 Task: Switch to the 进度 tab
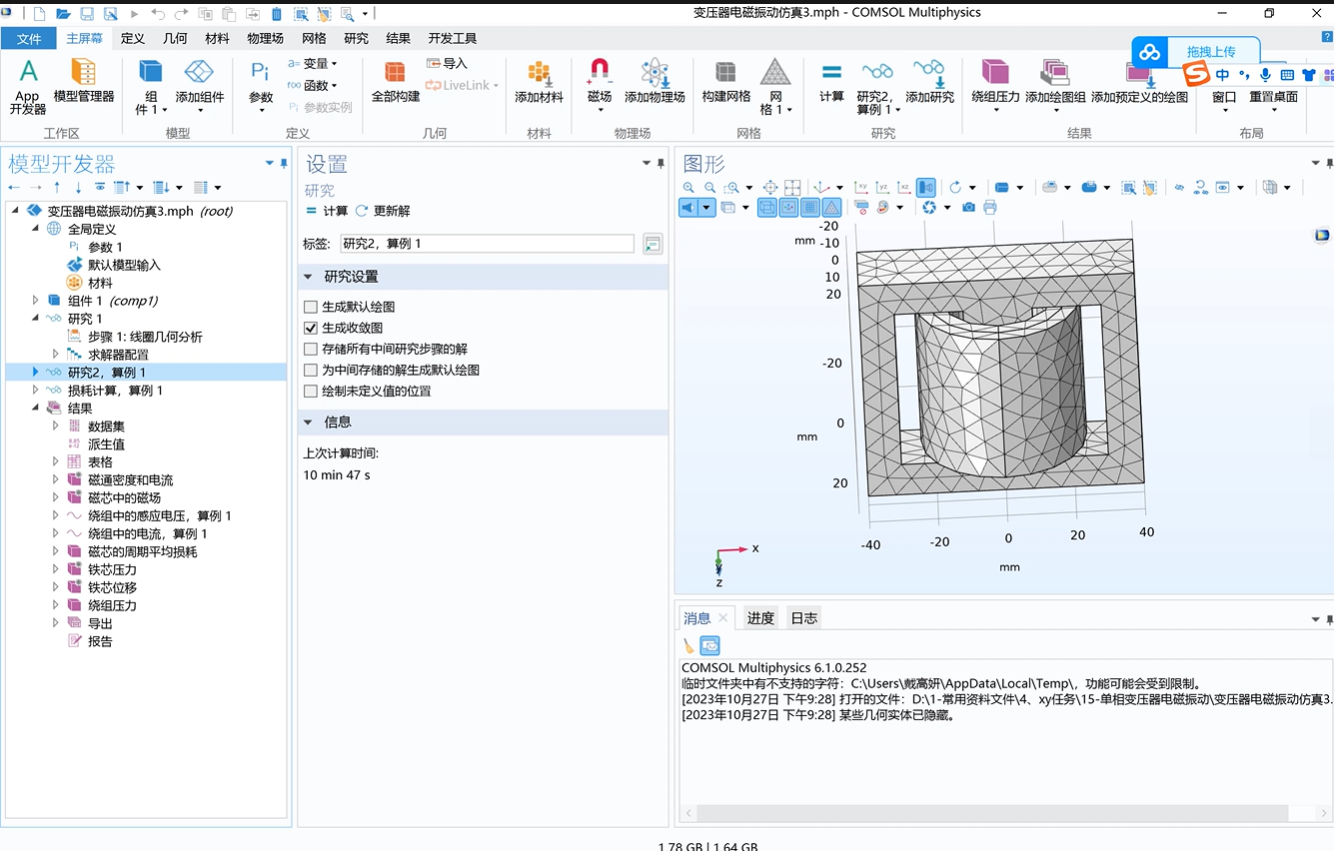[x=760, y=618]
